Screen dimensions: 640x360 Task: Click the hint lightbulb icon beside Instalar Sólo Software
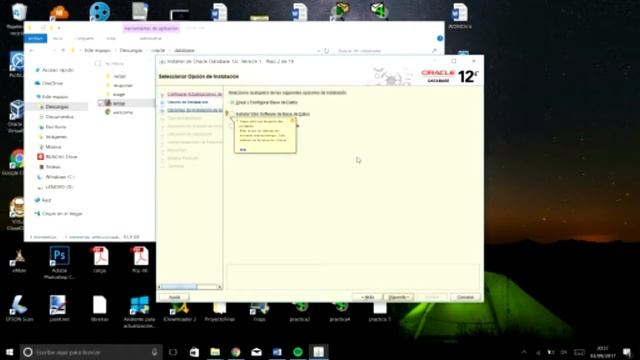[227, 113]
